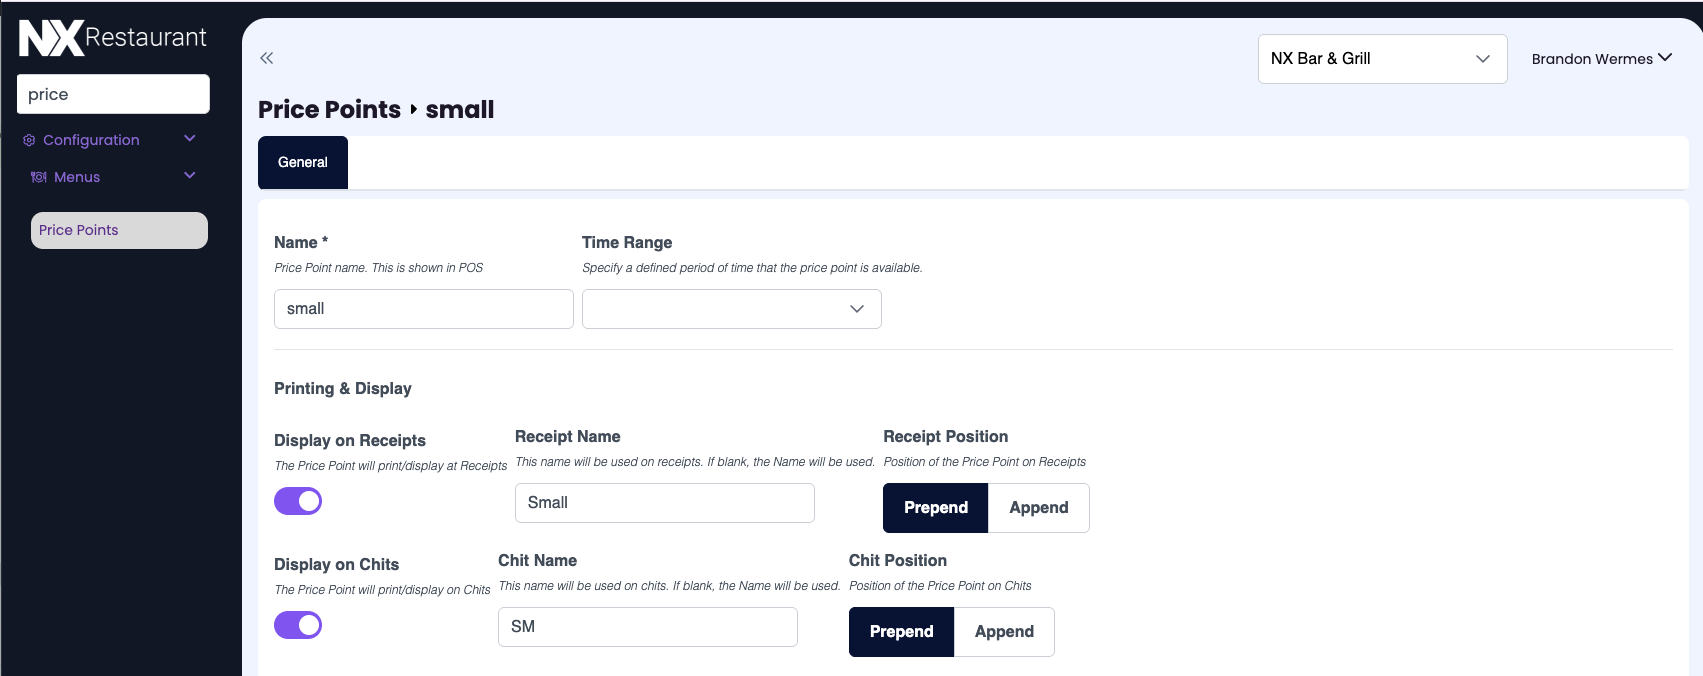1703x676 pixels.
Task: Click the sidebar search field
Action: coord(113,94)
